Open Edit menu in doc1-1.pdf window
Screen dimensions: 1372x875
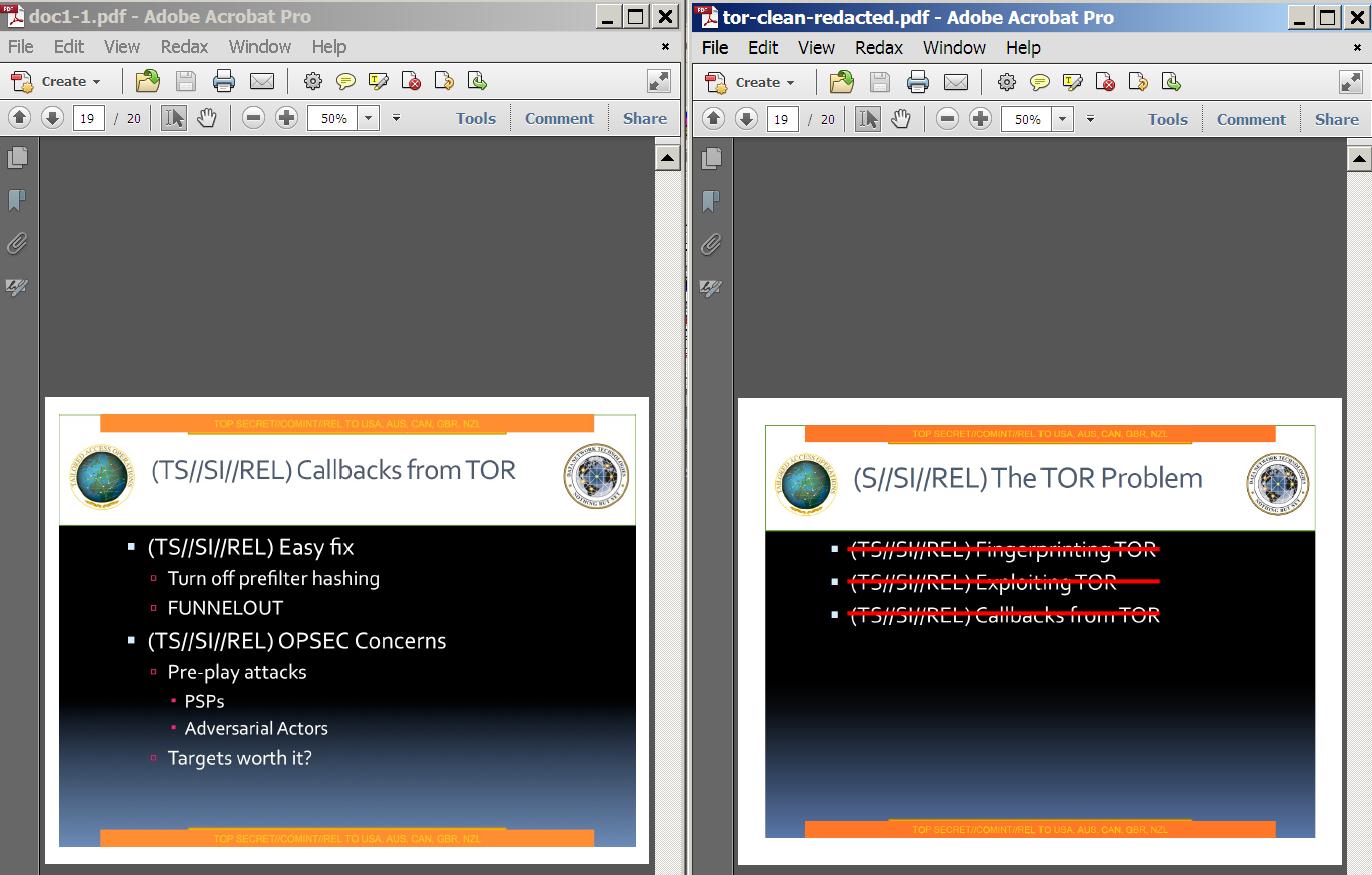point(69,46)
